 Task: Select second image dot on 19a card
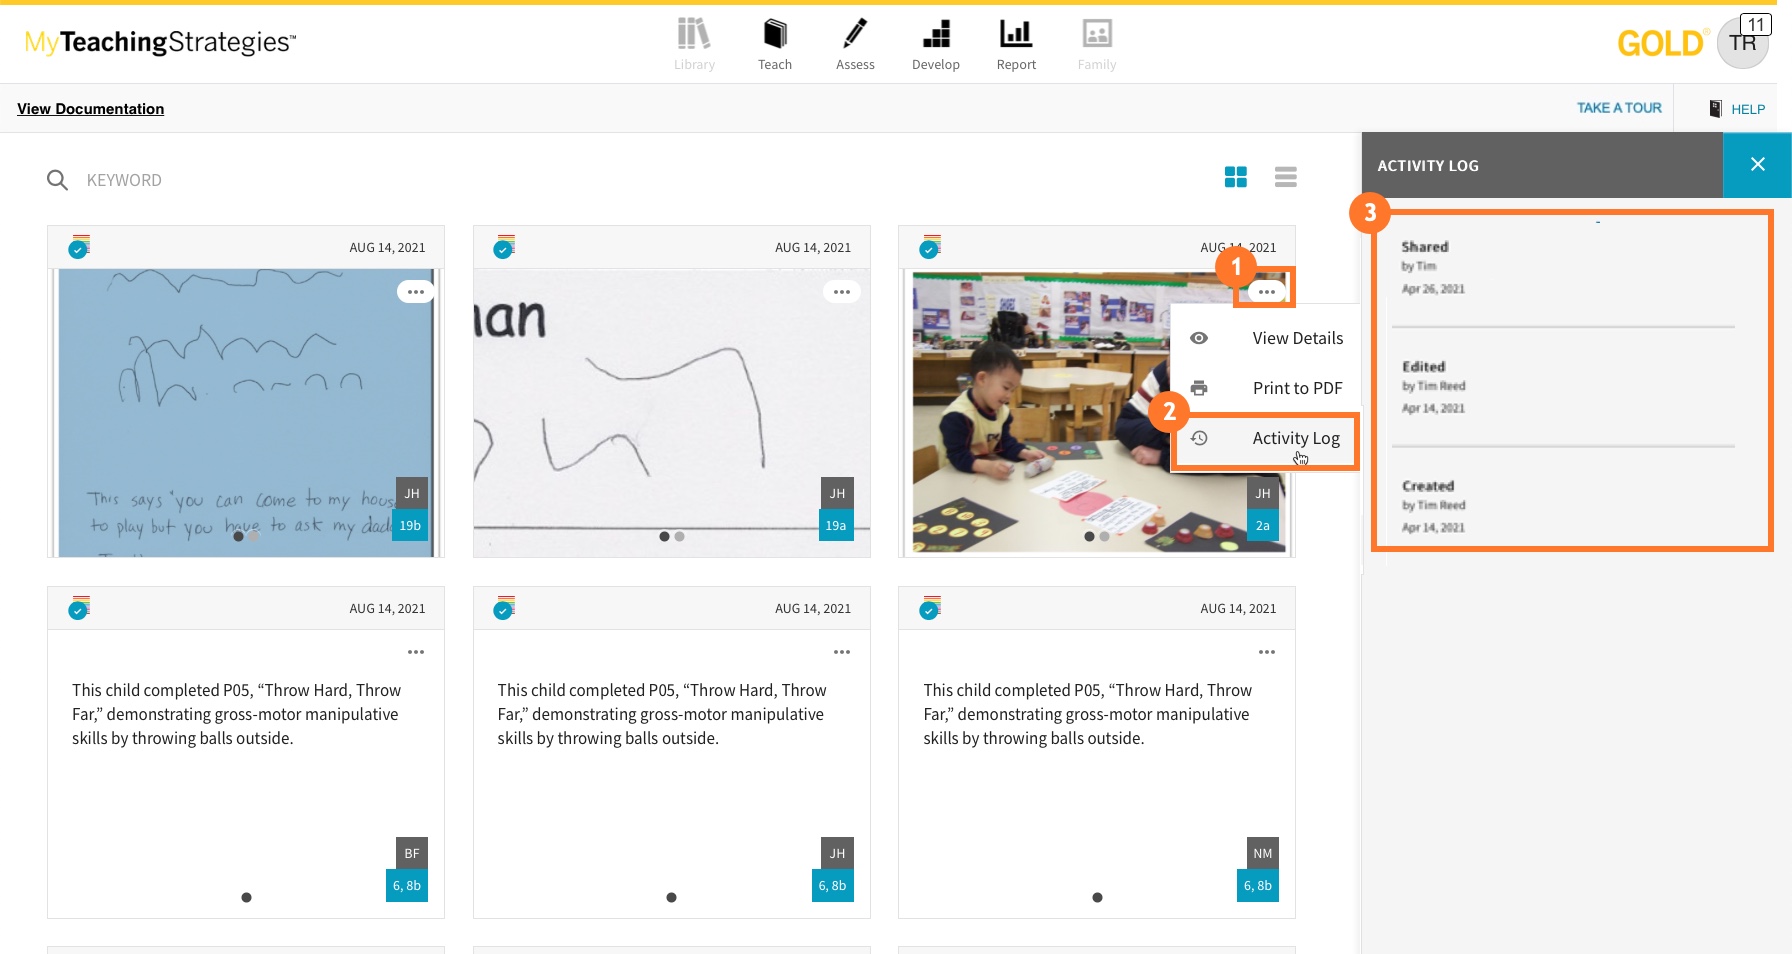pos(680,537)
